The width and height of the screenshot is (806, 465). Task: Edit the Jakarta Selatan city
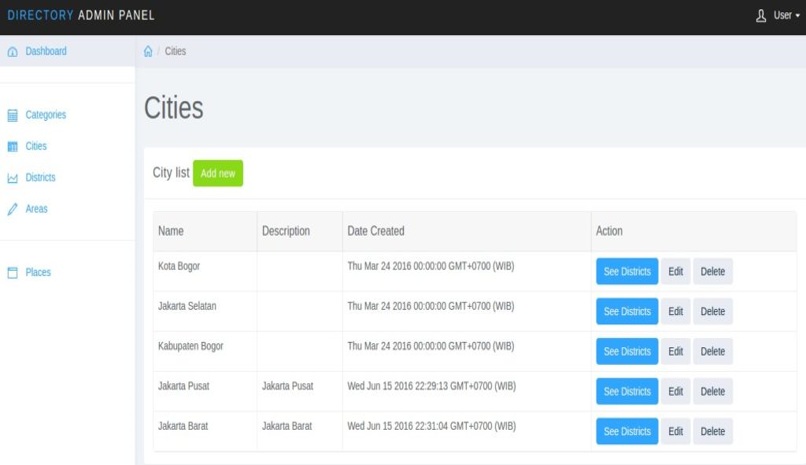tap(676, 312)
